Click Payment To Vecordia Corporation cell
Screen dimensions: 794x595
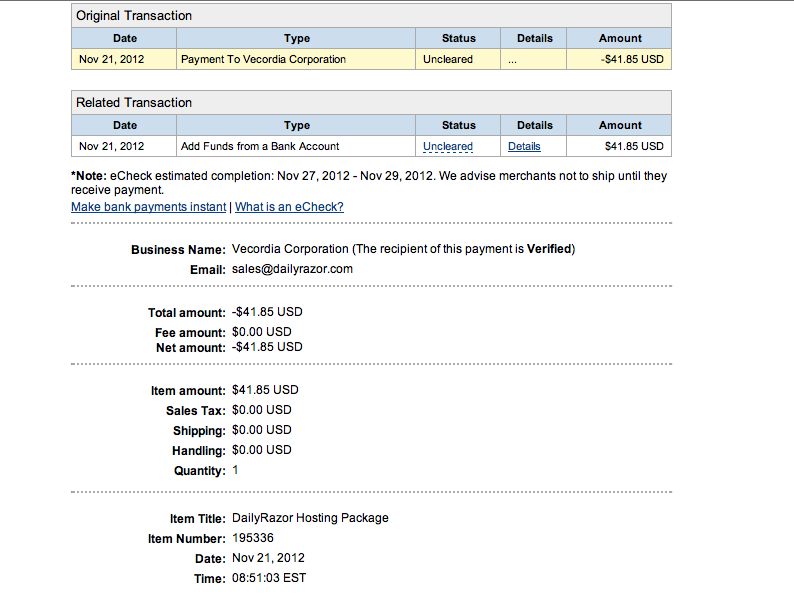pyautogui.click(x=296, y=59)
